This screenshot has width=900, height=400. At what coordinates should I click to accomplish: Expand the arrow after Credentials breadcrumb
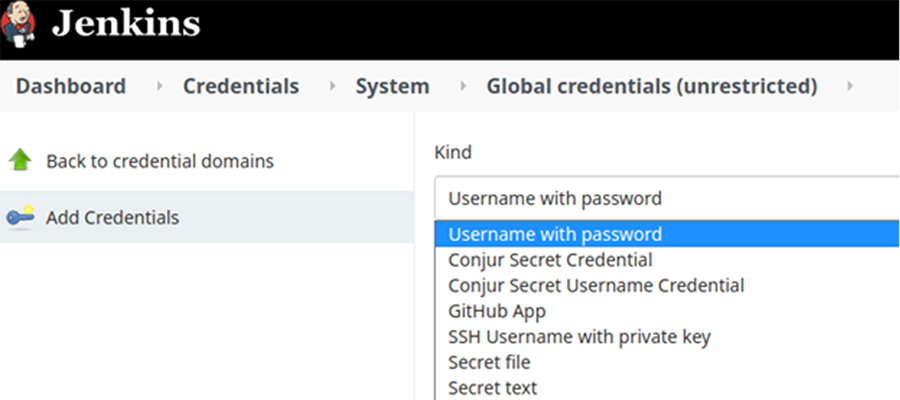(x=332, y=87)
